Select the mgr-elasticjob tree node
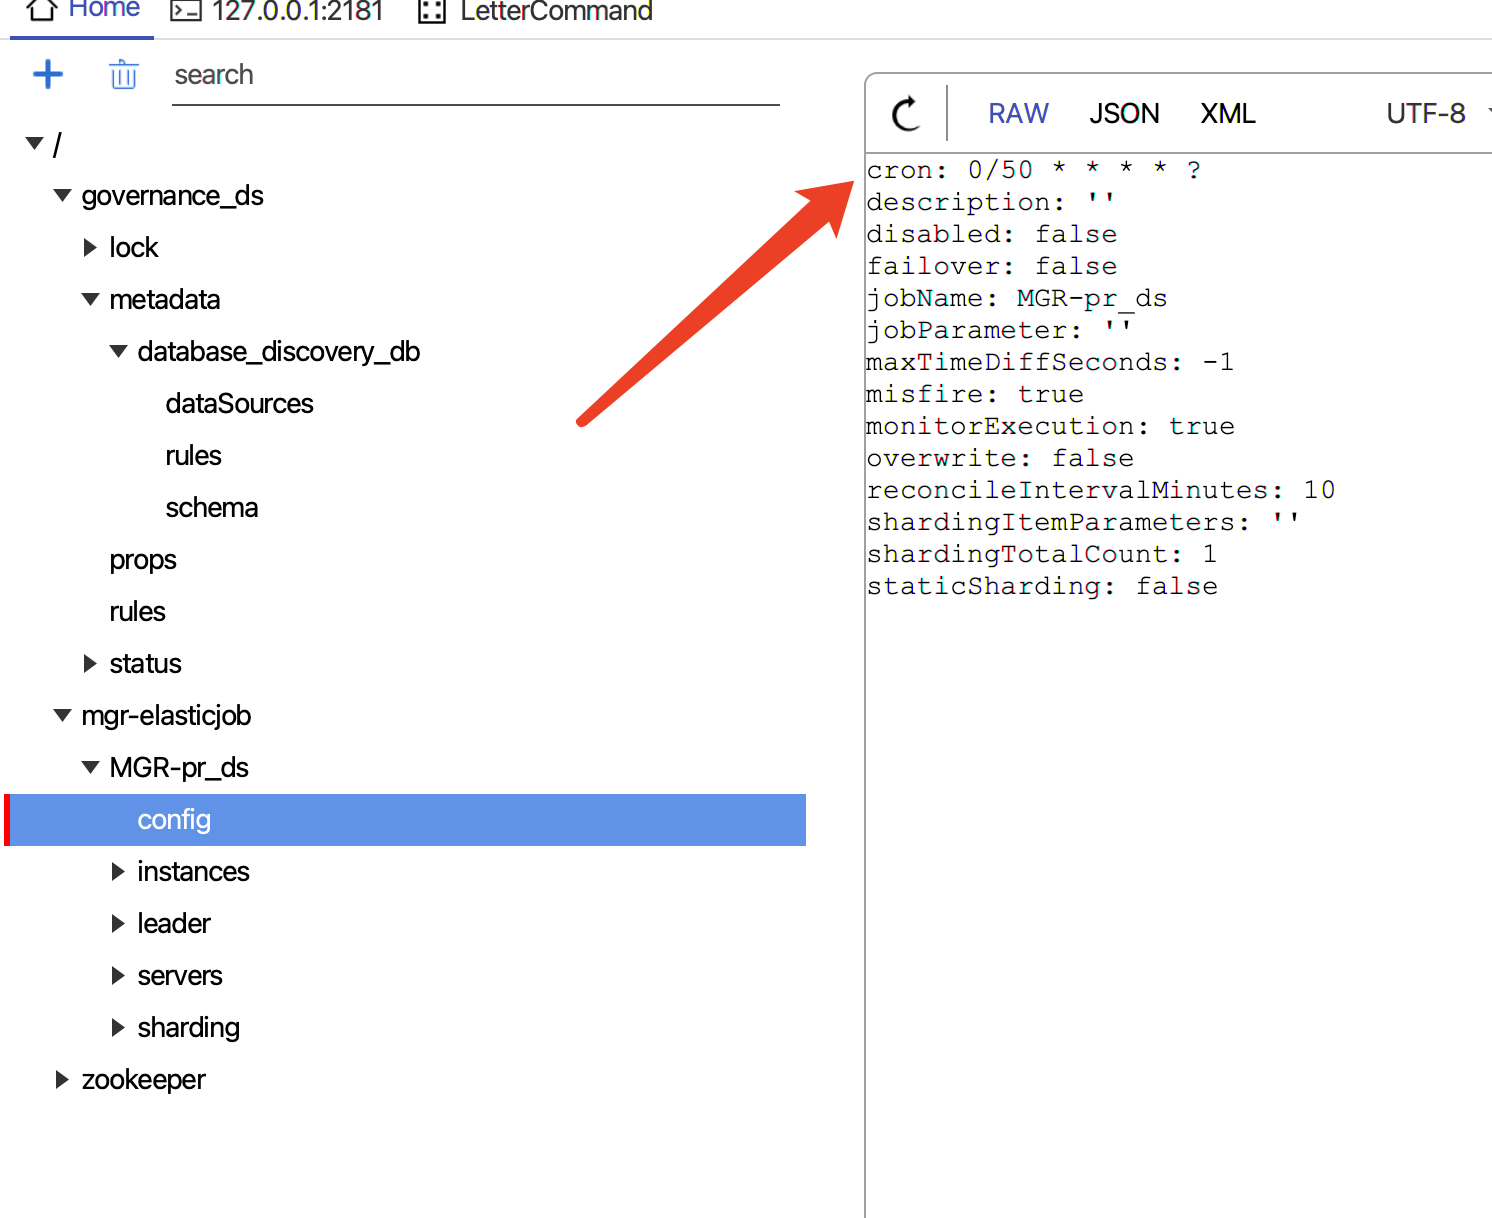Screen dimensions: 1492x1218 pos(166,716)
